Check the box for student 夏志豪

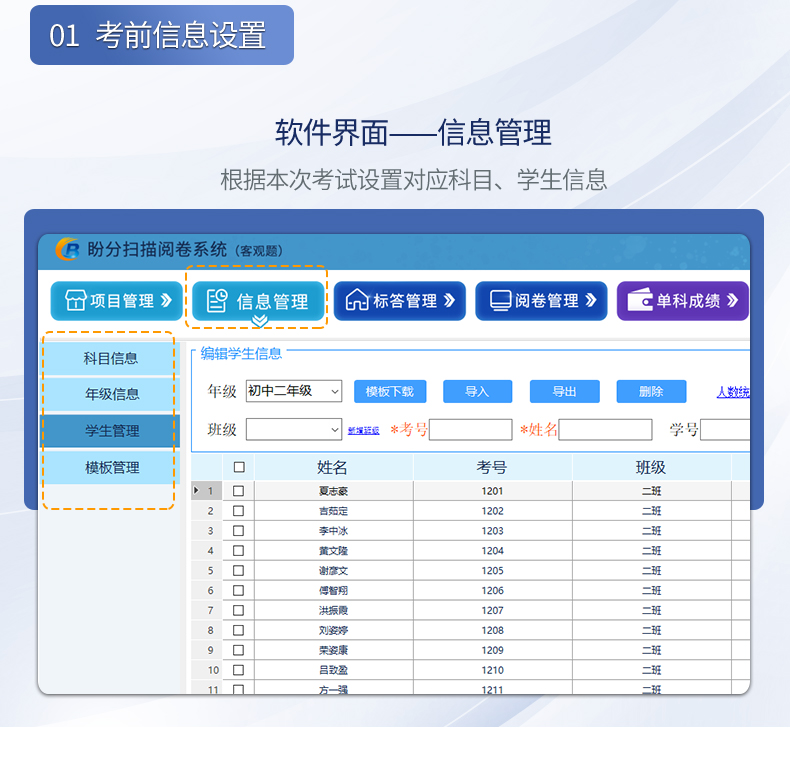click(238, 491)
